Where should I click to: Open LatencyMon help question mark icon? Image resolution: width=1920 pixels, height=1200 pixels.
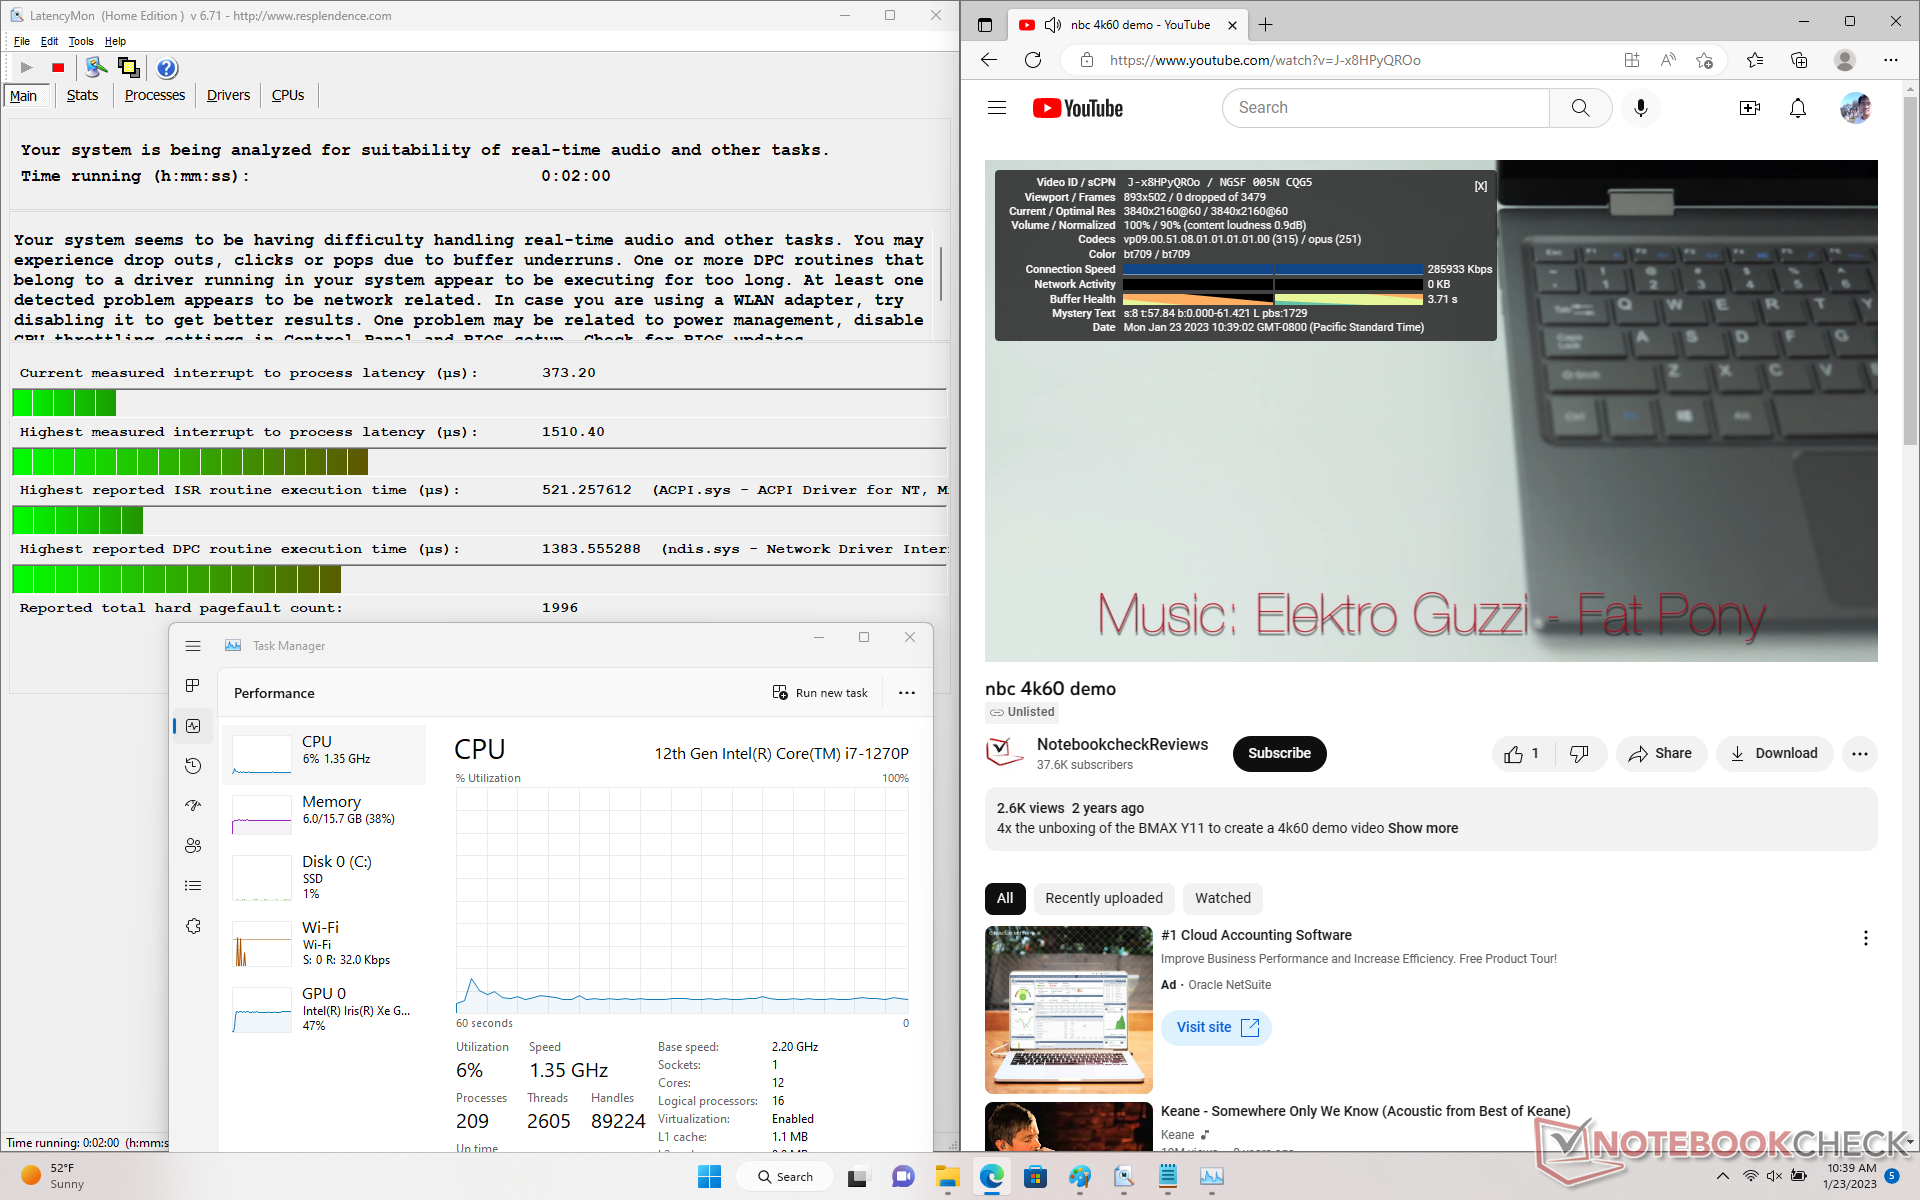pyautogui.click(x=167, y=68)
